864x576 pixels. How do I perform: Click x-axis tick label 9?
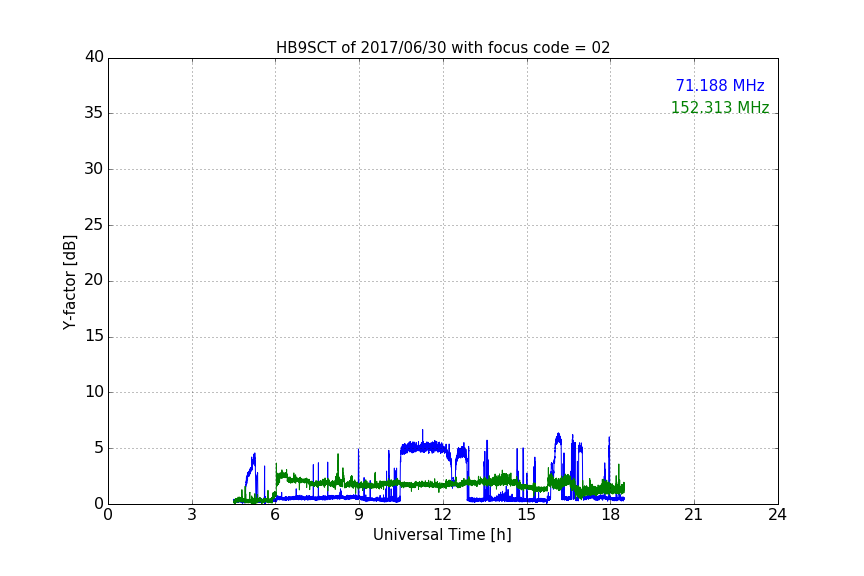pyautogui.click(x=359, y=515)
